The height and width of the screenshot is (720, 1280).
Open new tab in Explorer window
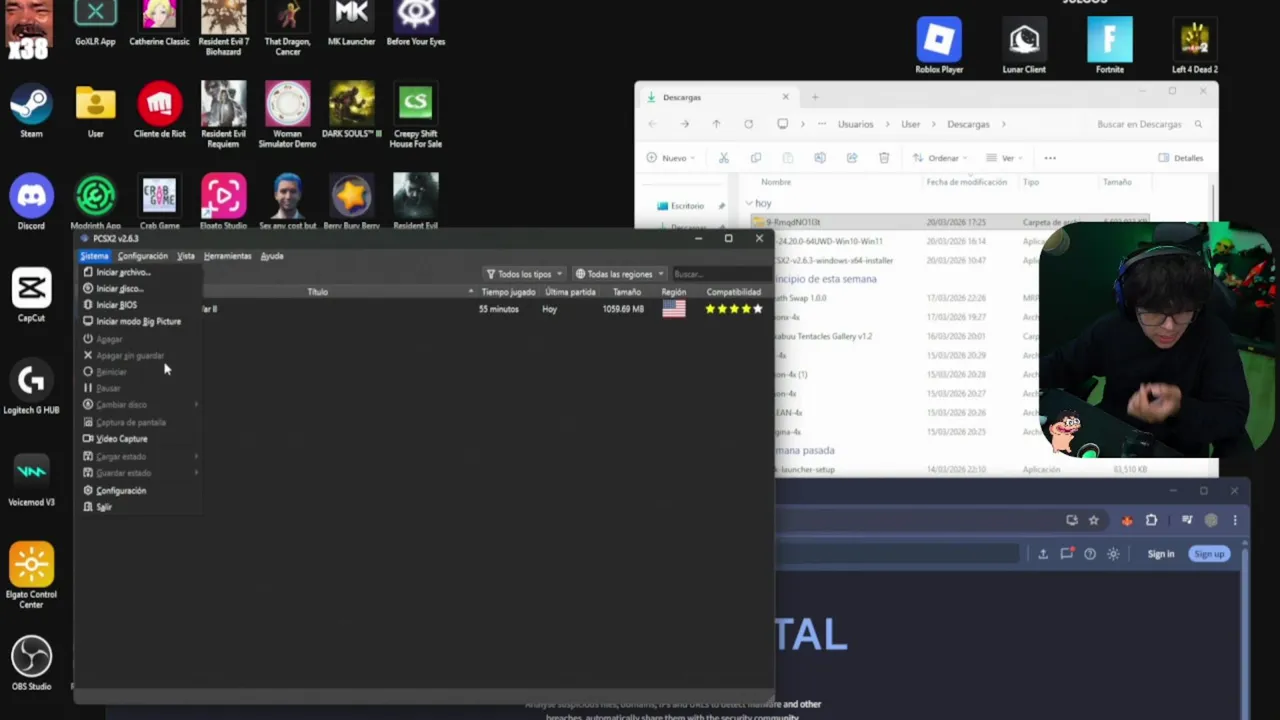pos(814,97)
